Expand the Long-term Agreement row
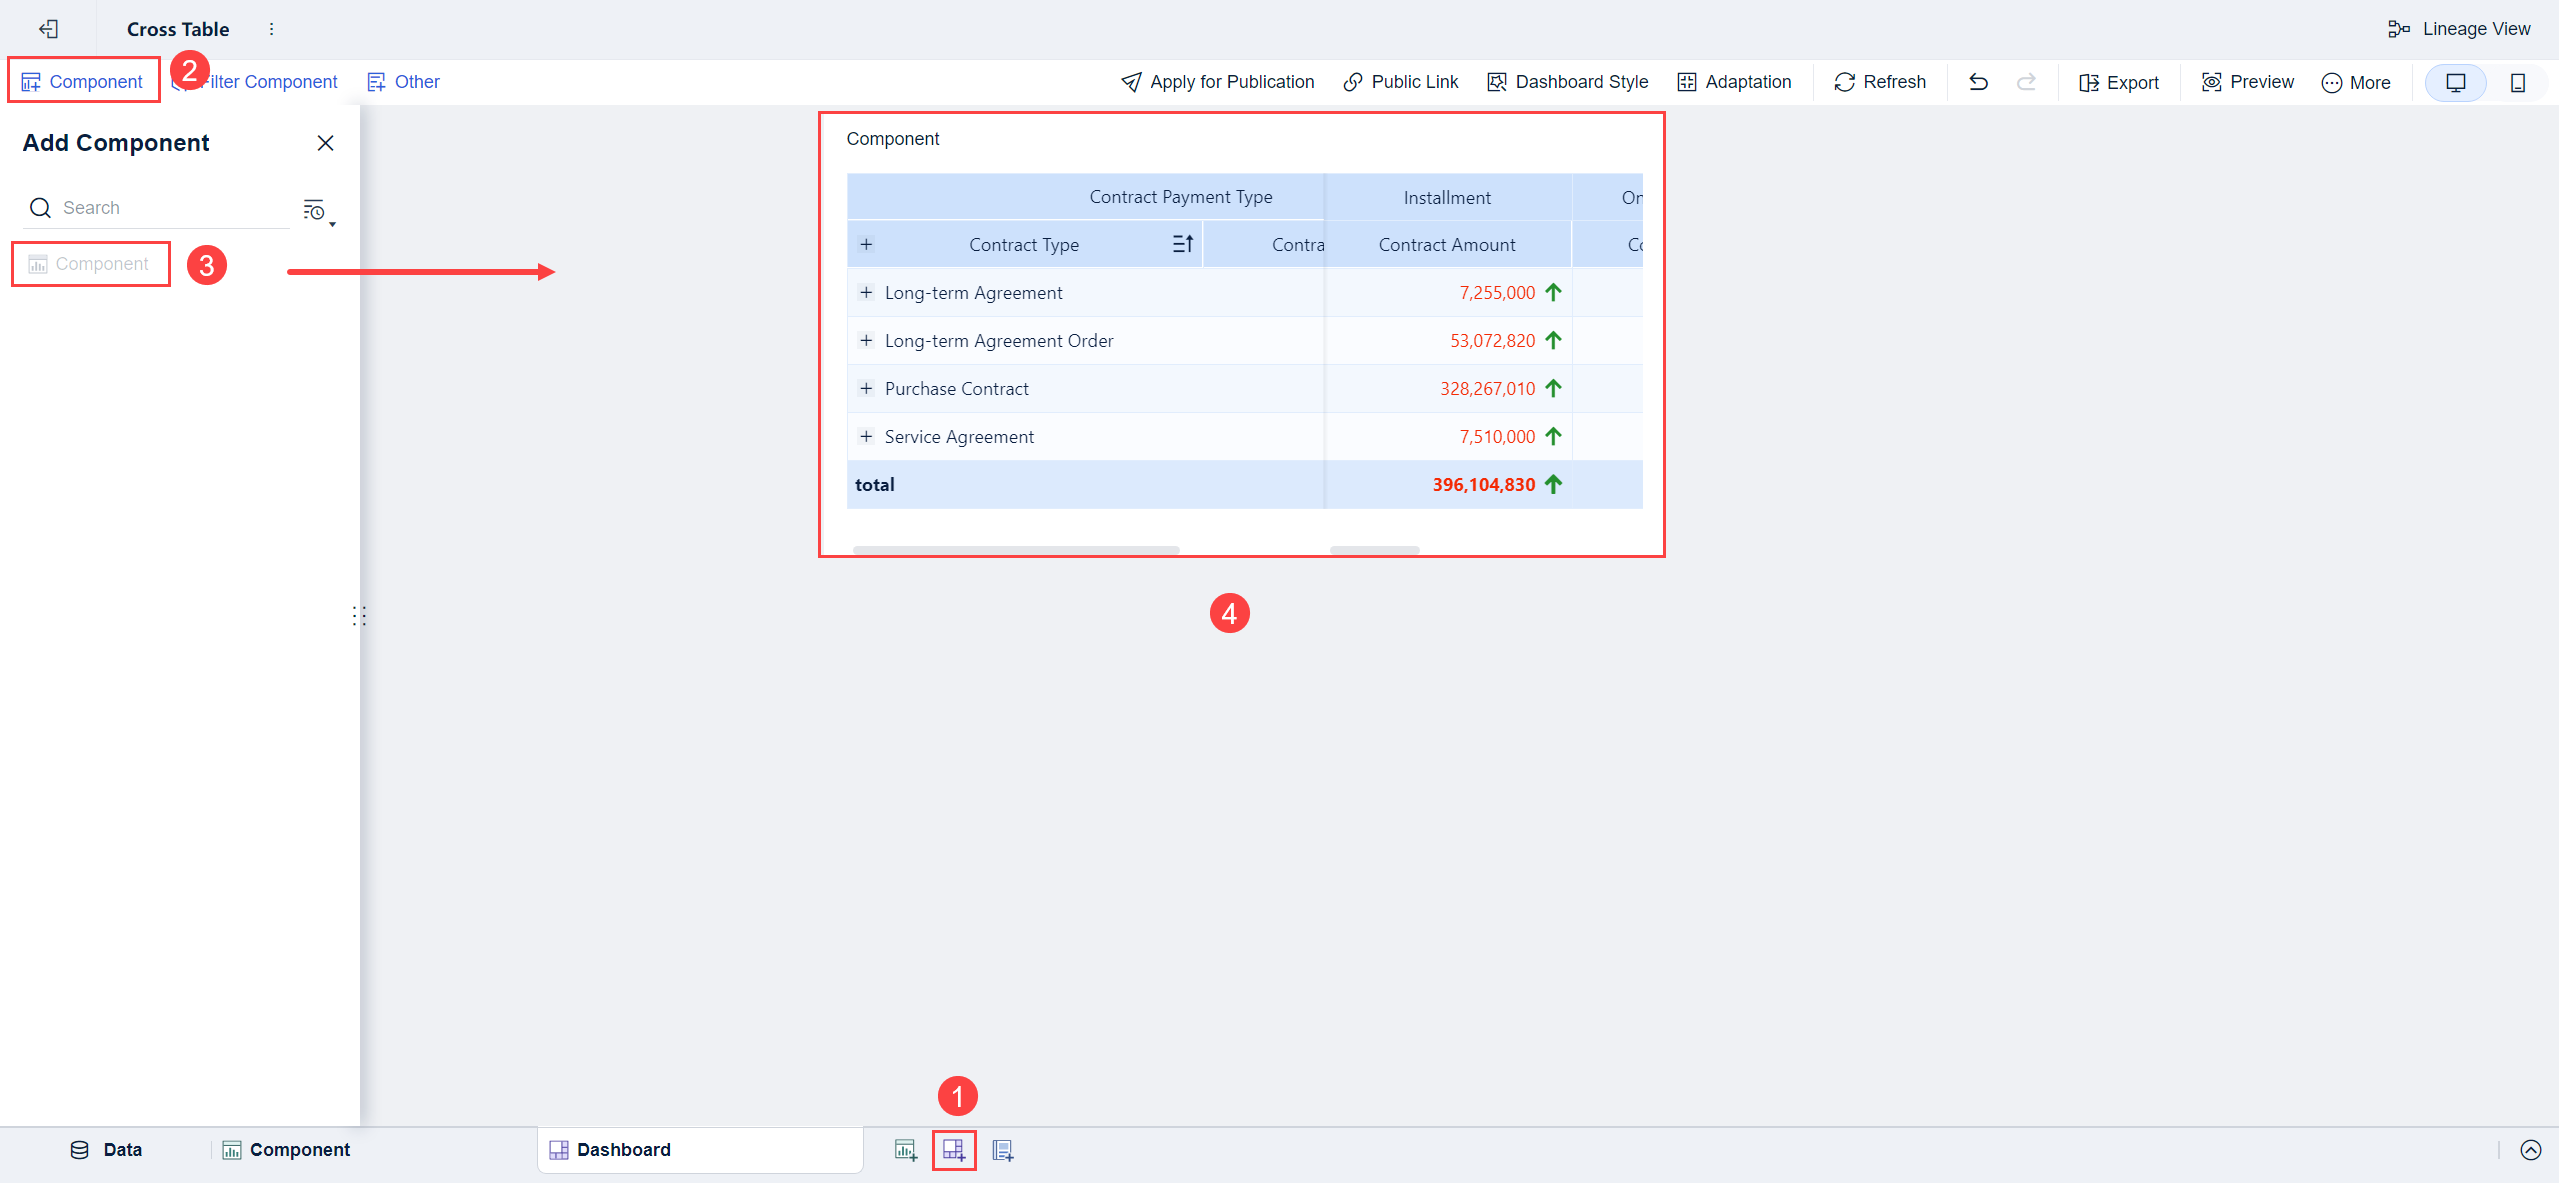The width and height of the screenshot is (2559, 1183). tap(866, 292)
